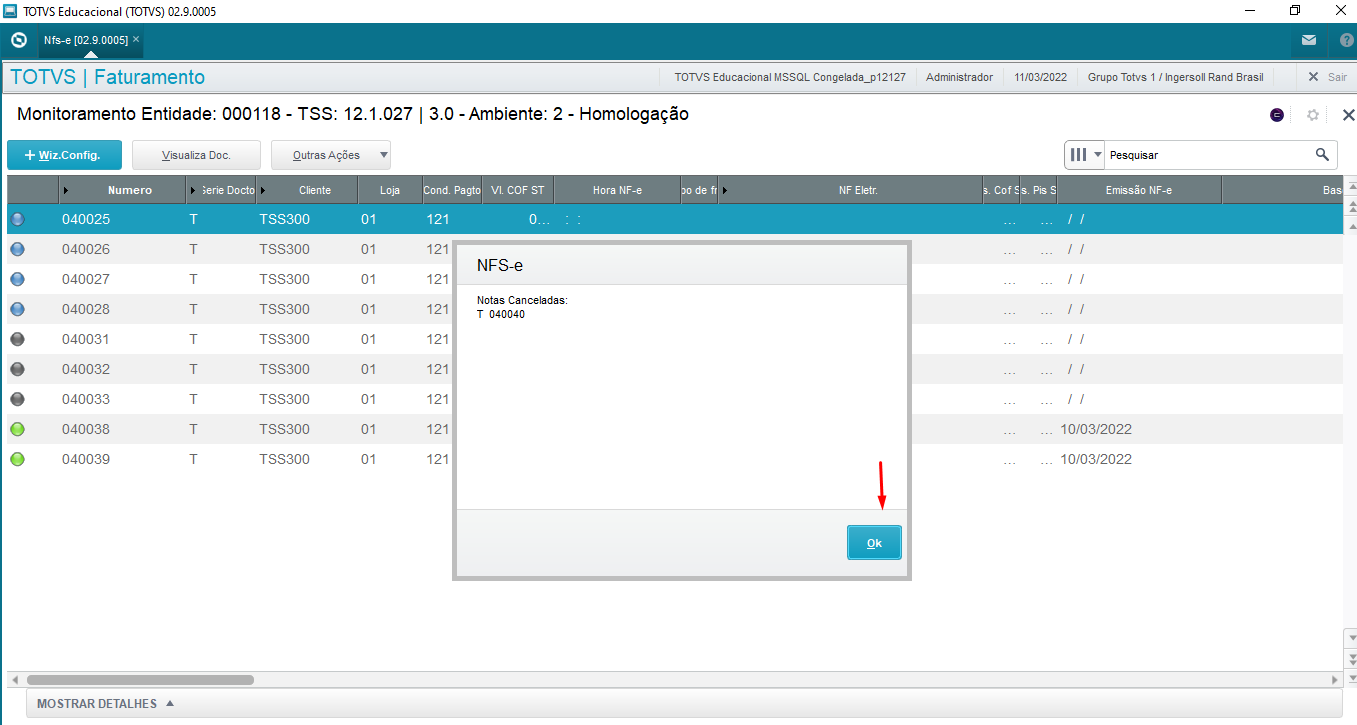Open the help question mark icon
This screenshot has width=1357, height=725.
pos(1345,40)
